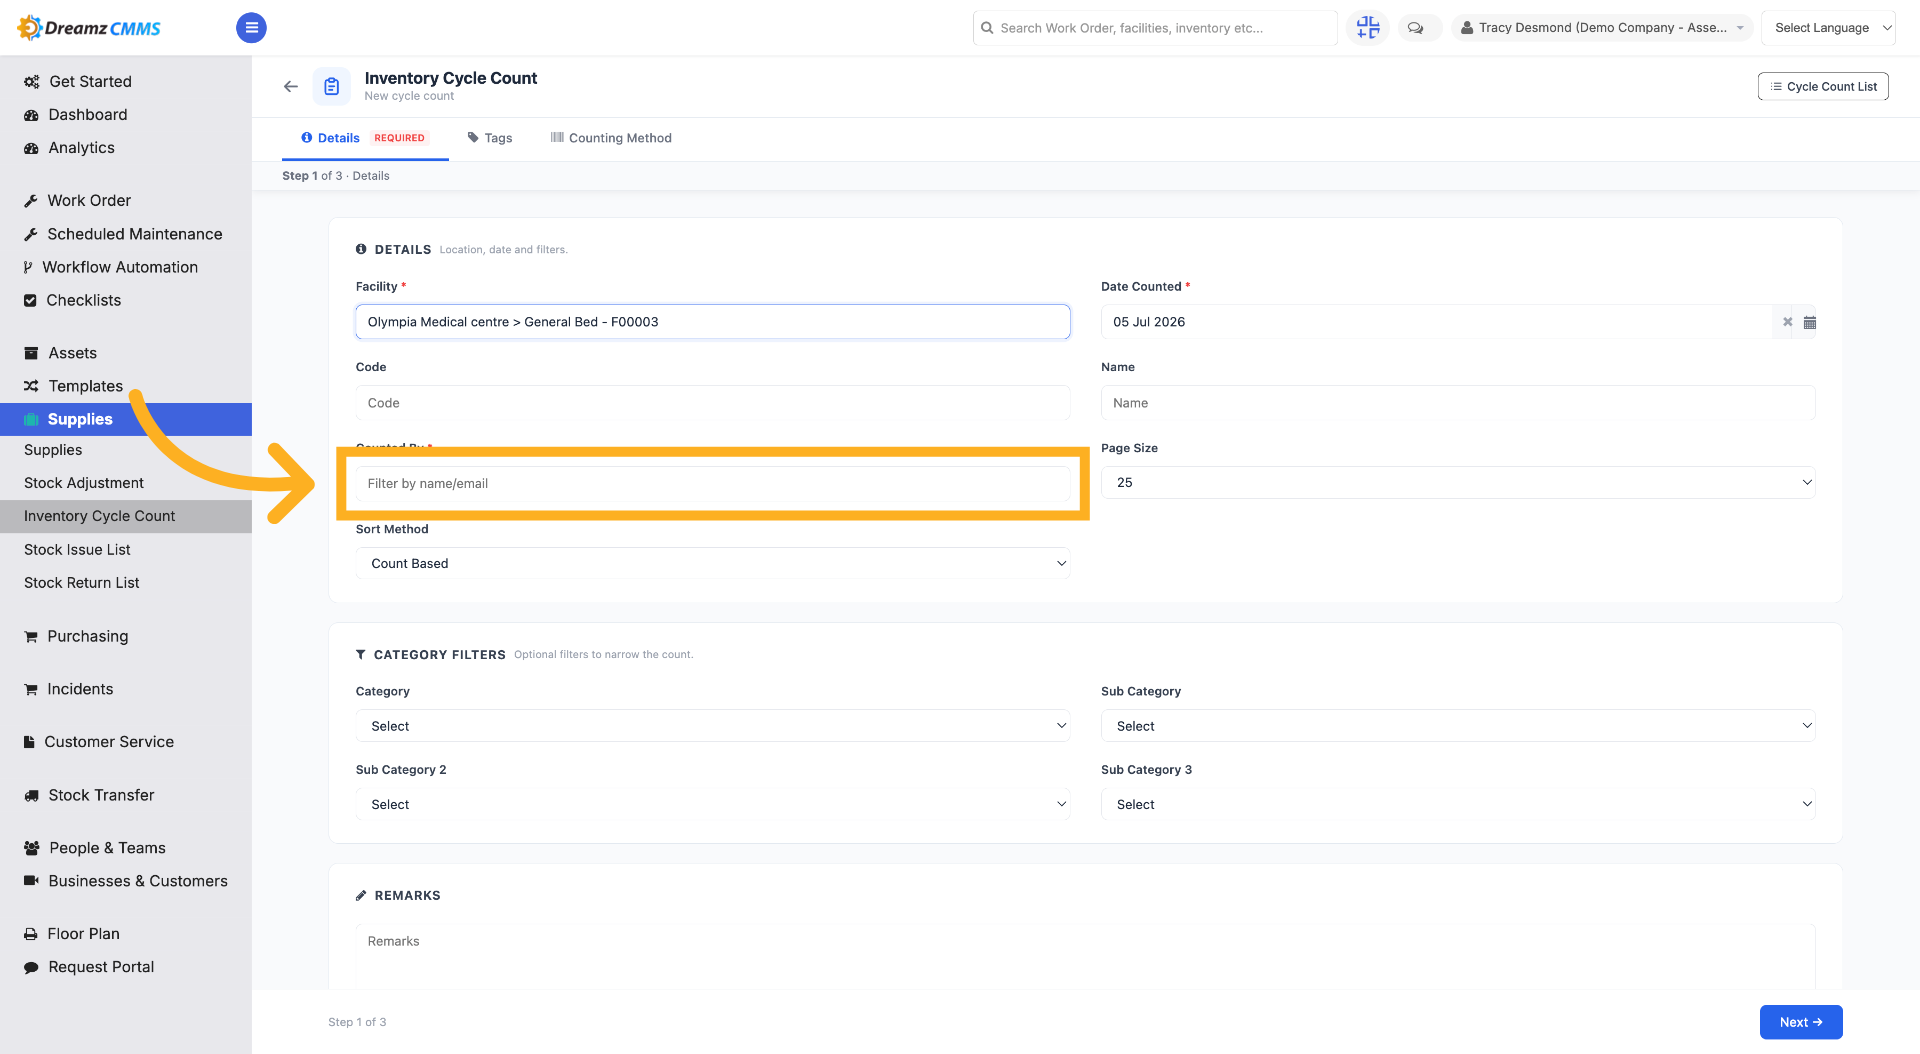Click the Dreamz CMMS logo
The image size is (1920, 1054).
click(x=89, y=28)
